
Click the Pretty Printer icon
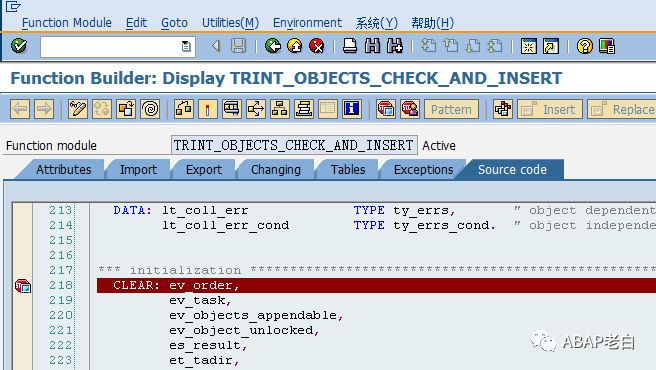502,109
